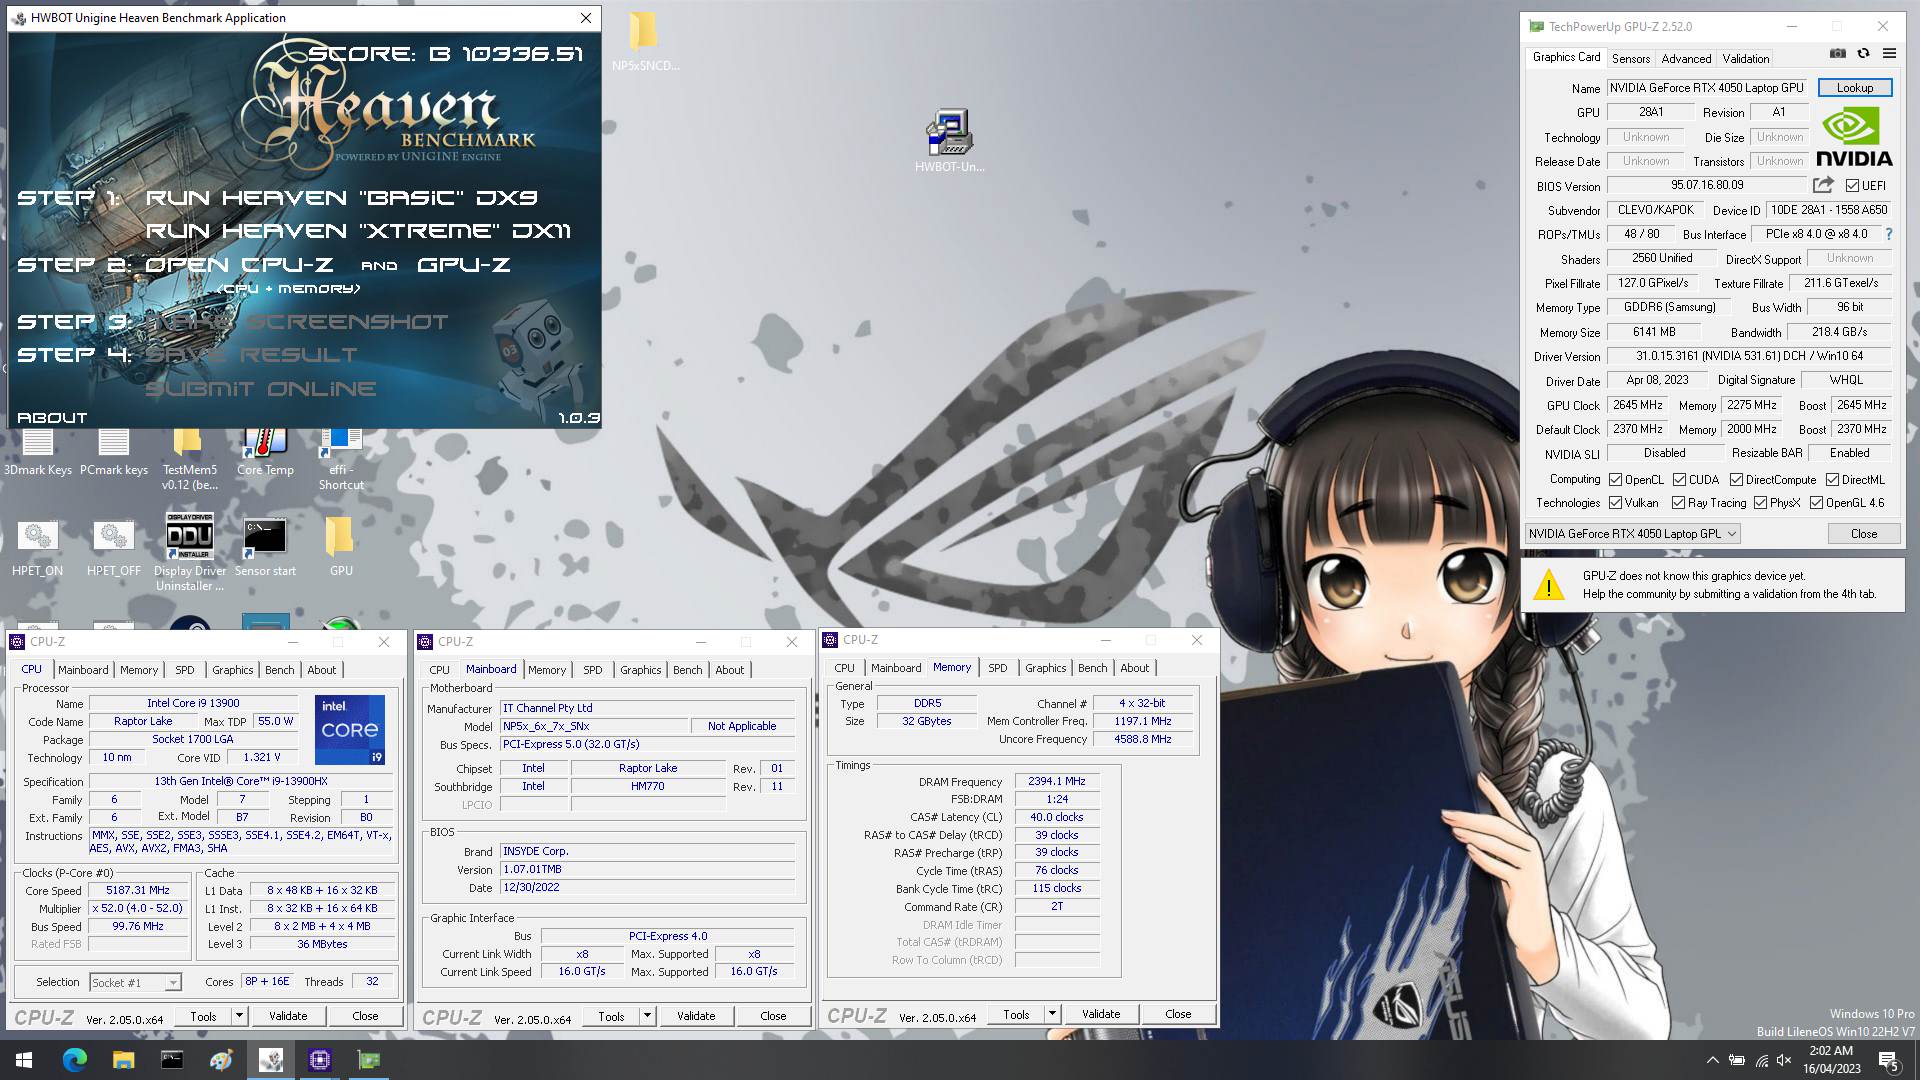
Task: Open Microsoft Edge from taskbar
Action: pos(74,1060)
